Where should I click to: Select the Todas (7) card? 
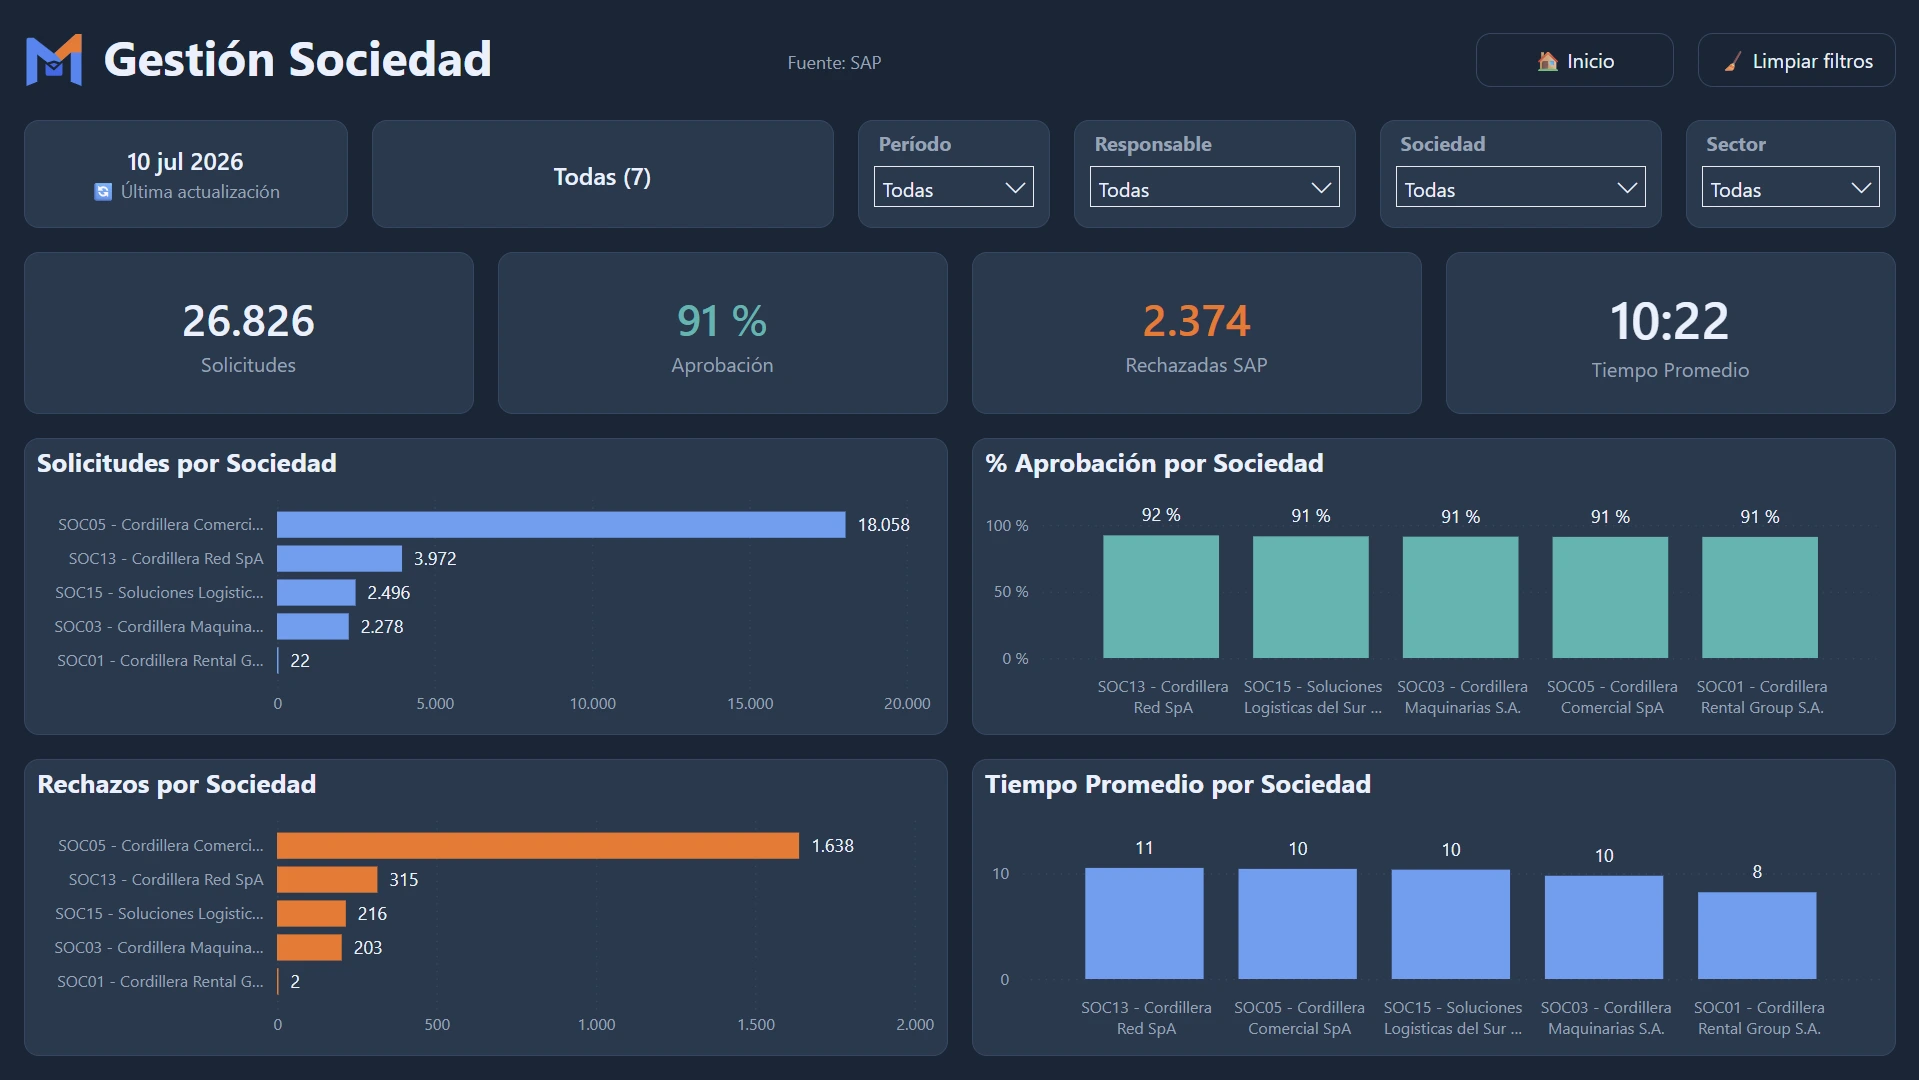(602, 175)
